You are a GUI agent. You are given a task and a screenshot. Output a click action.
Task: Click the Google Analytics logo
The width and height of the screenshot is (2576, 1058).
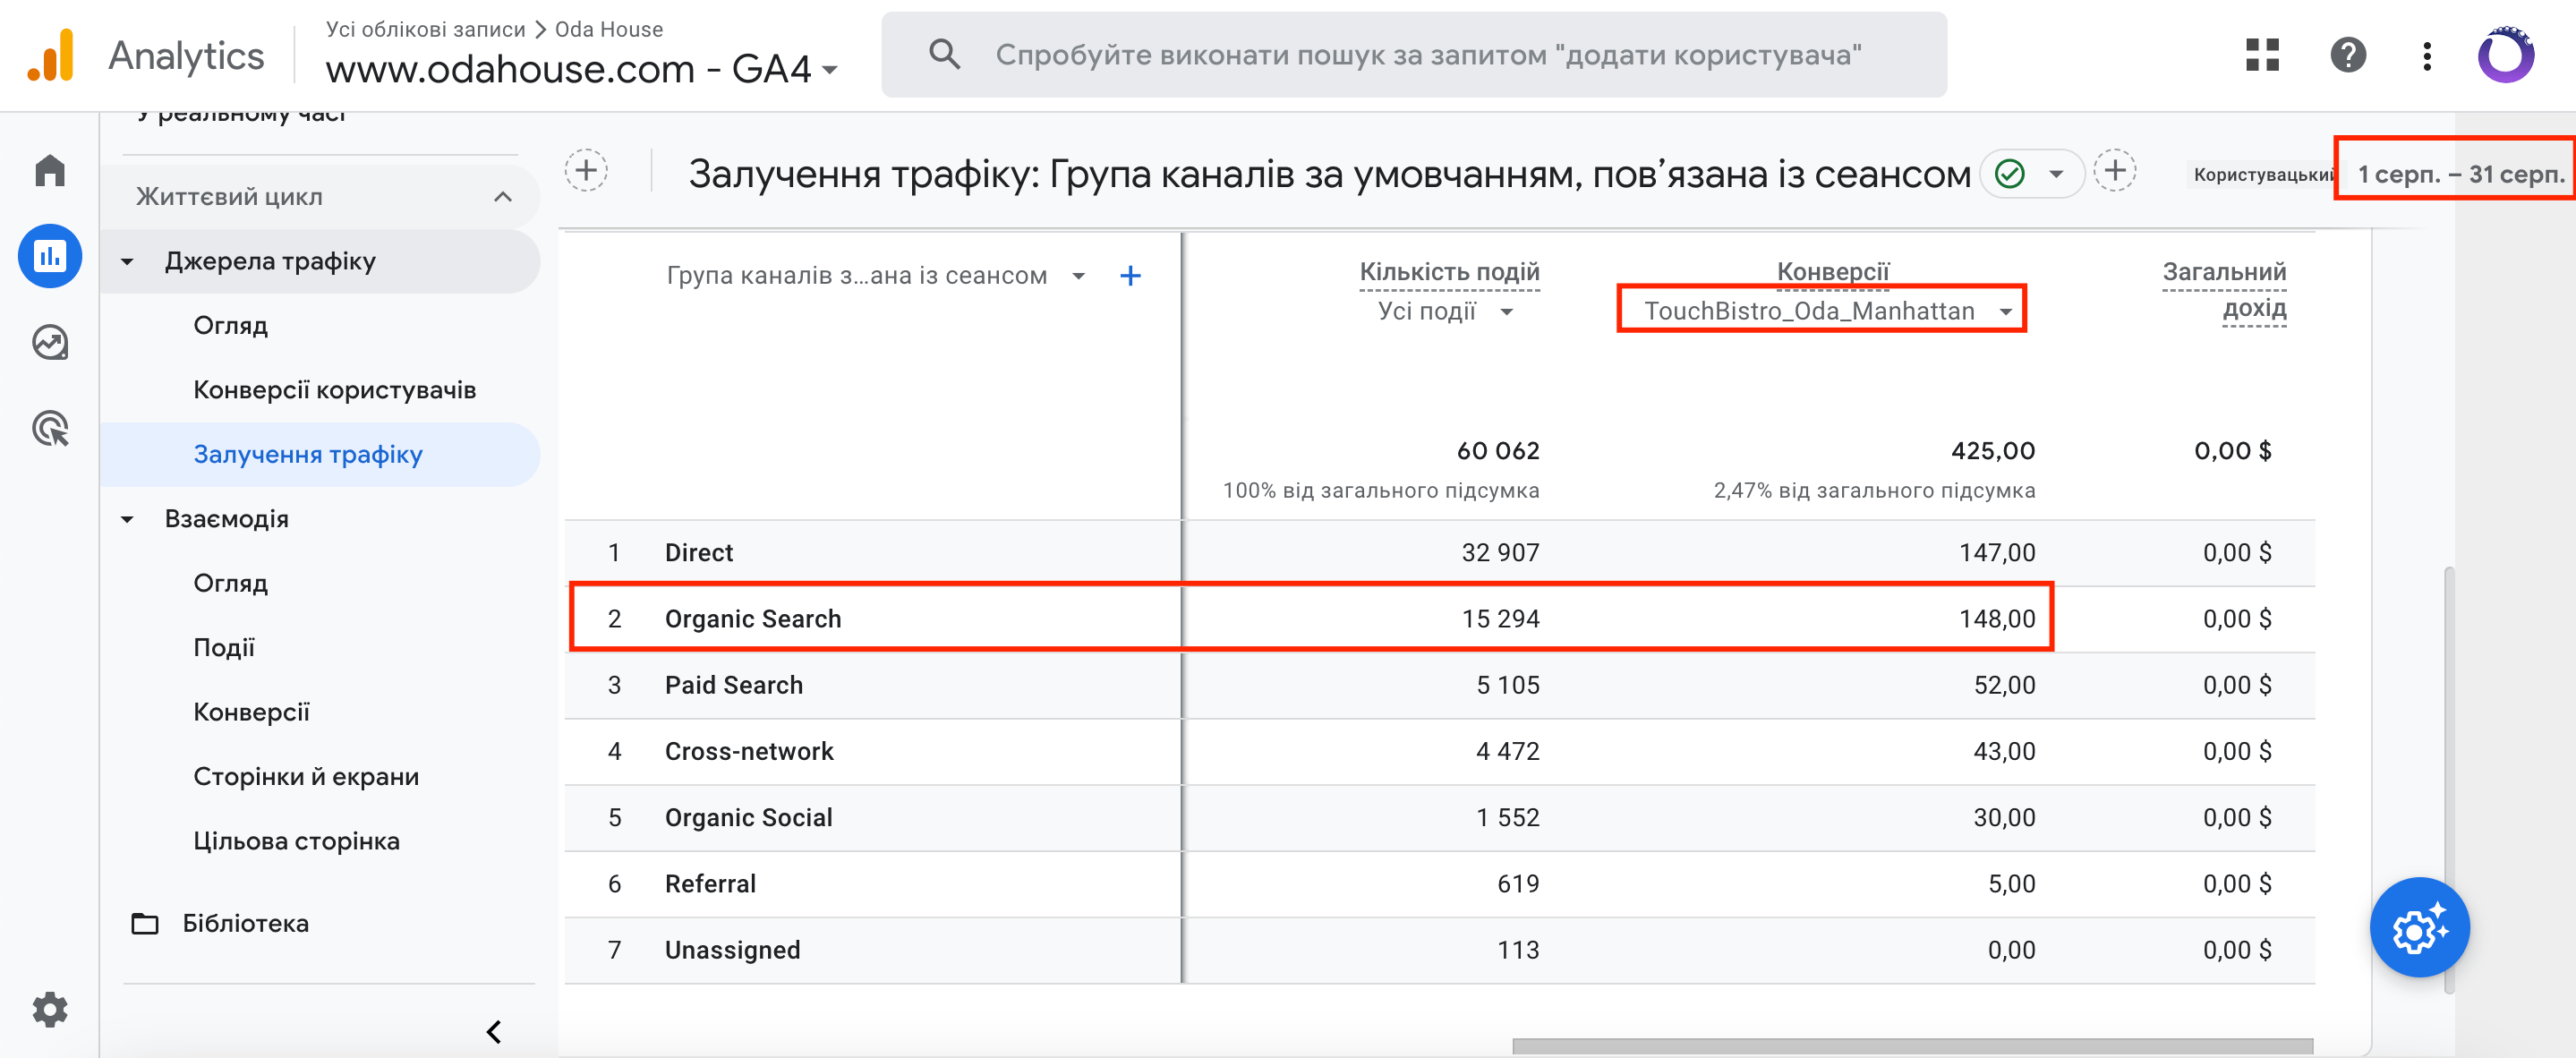coord(51,55)
